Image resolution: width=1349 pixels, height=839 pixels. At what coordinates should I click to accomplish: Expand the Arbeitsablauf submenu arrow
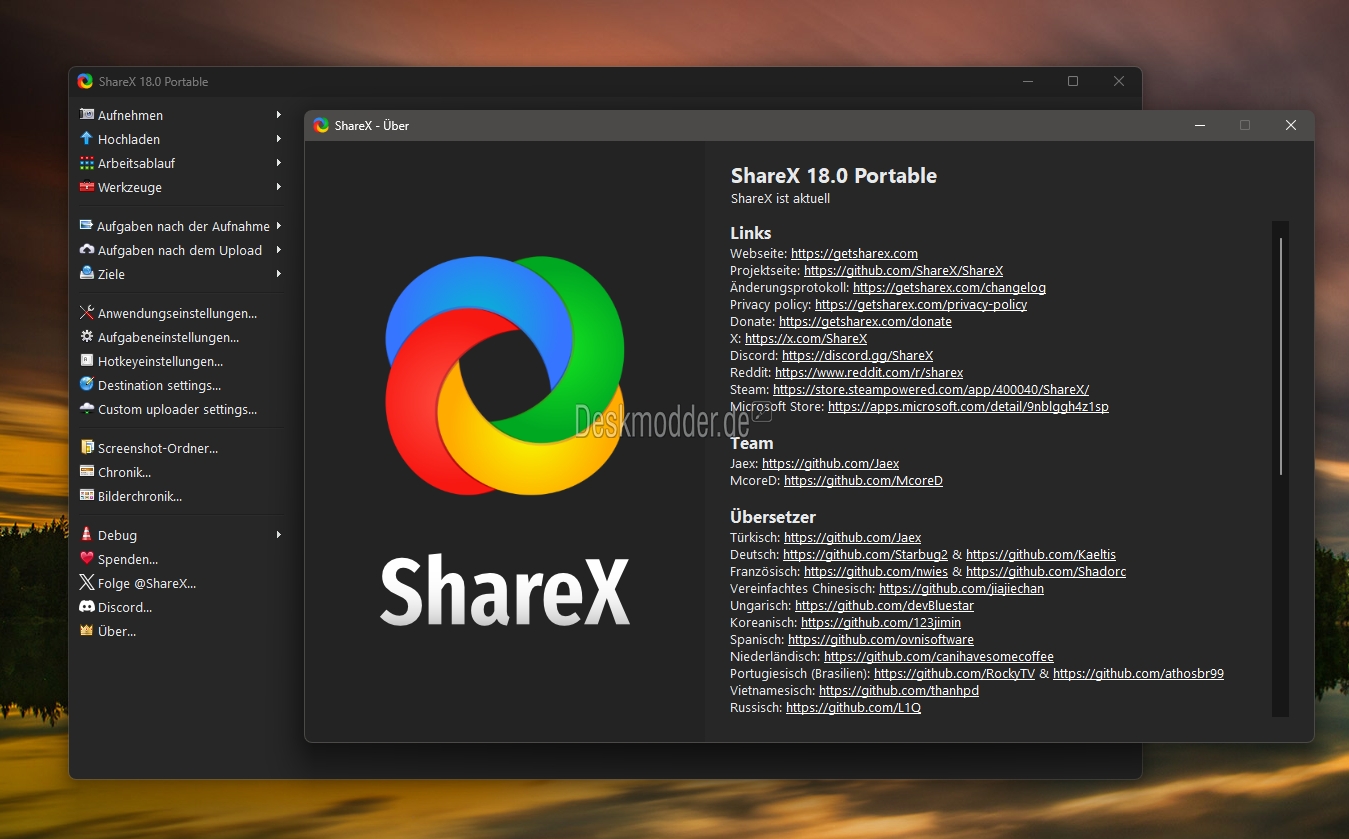(279, 163)
